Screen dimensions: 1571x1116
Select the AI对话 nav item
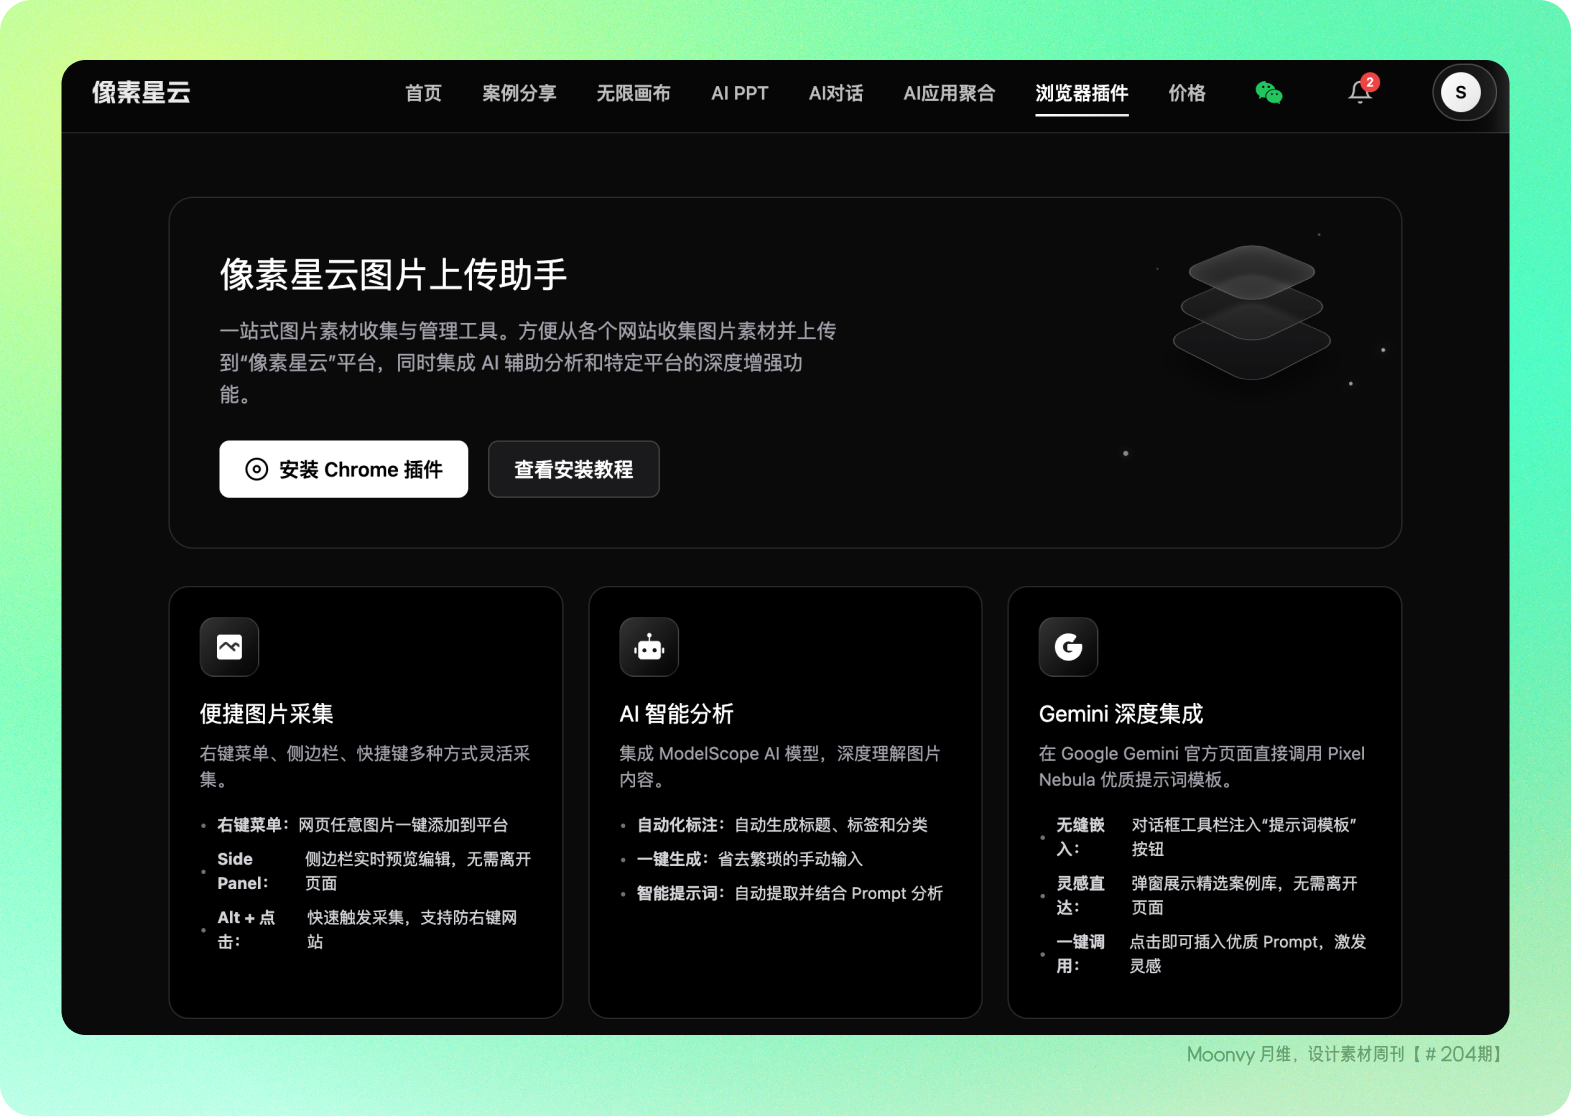[x=835, y=93]
